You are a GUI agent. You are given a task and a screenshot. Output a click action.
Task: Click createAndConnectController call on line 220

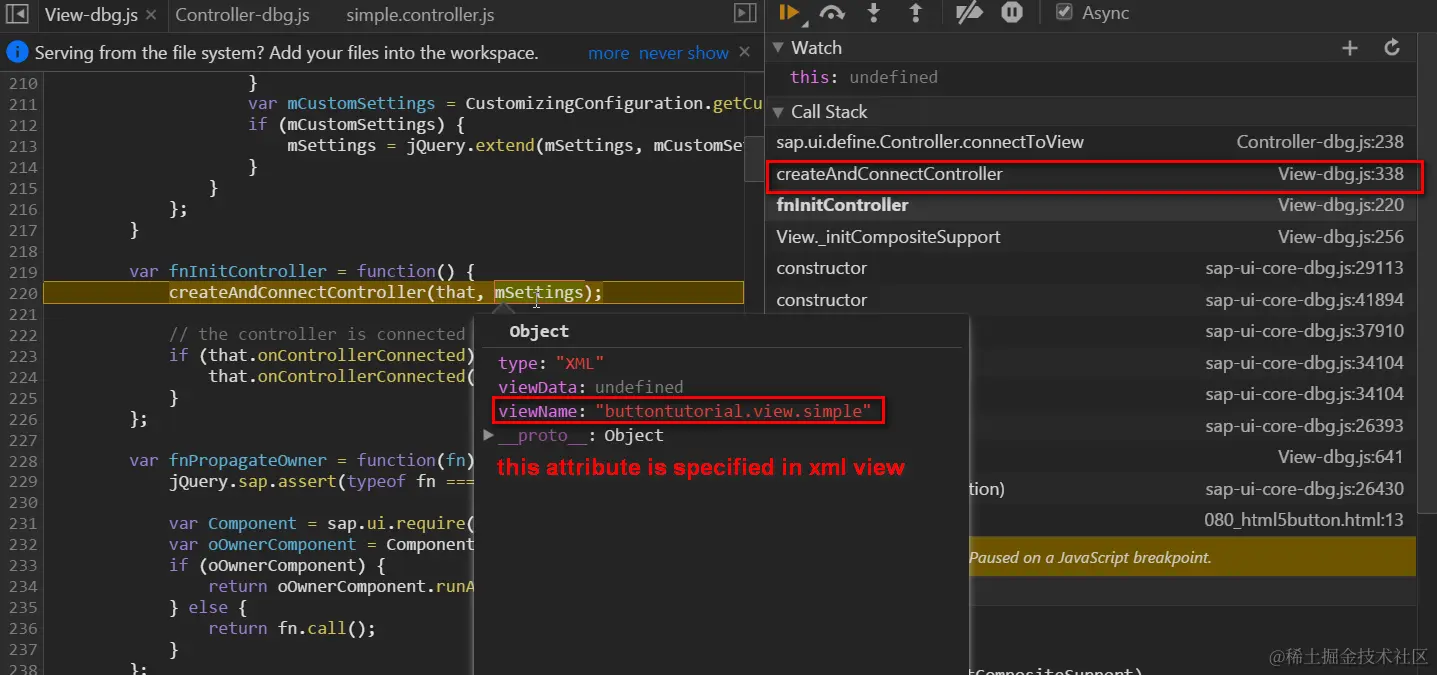pyautogui.click(x=297, y=293)
